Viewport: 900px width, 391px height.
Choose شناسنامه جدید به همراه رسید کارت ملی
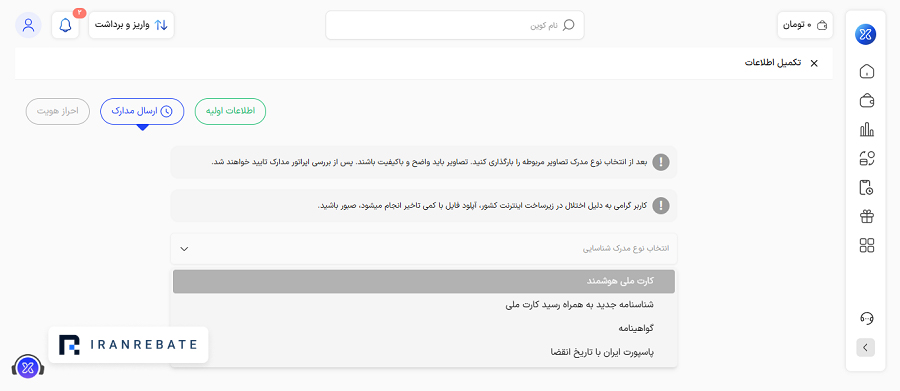coord(424,305)
